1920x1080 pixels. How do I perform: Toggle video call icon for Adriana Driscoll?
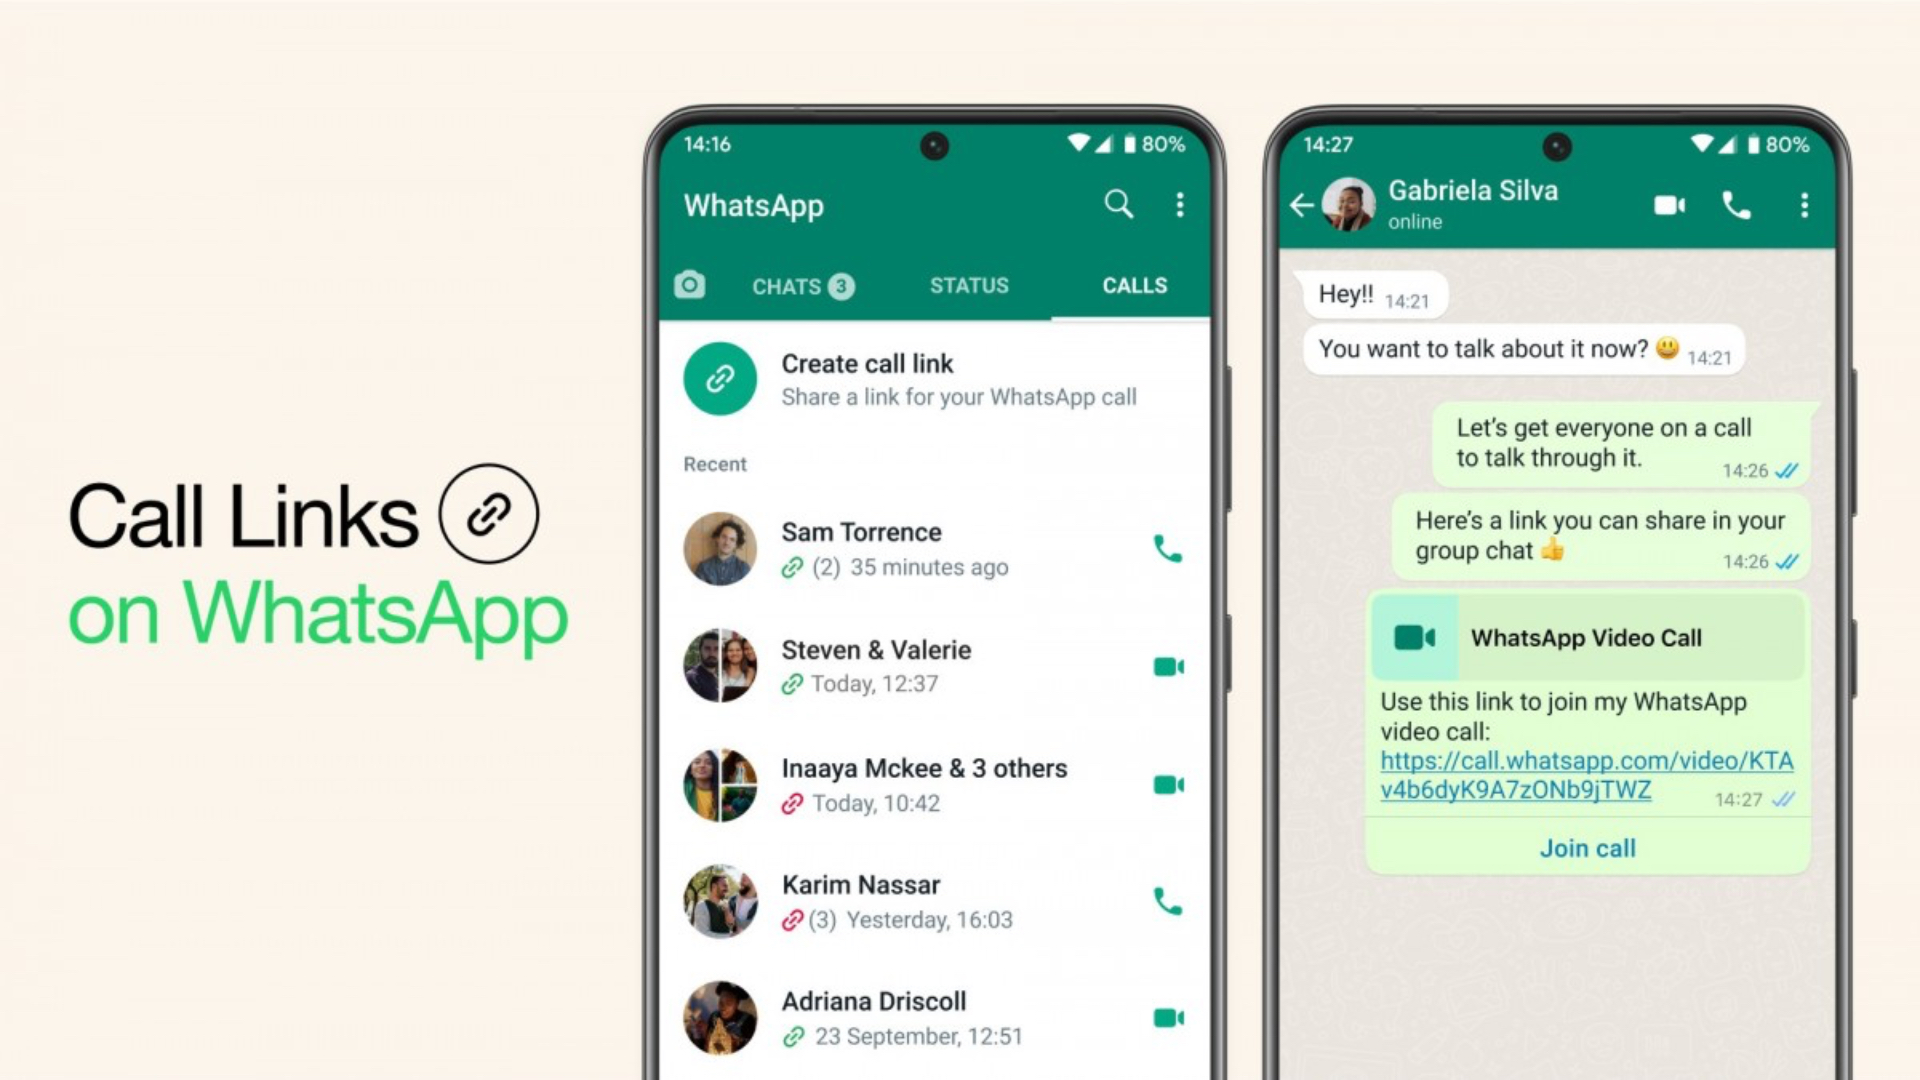(1166, 1017)
